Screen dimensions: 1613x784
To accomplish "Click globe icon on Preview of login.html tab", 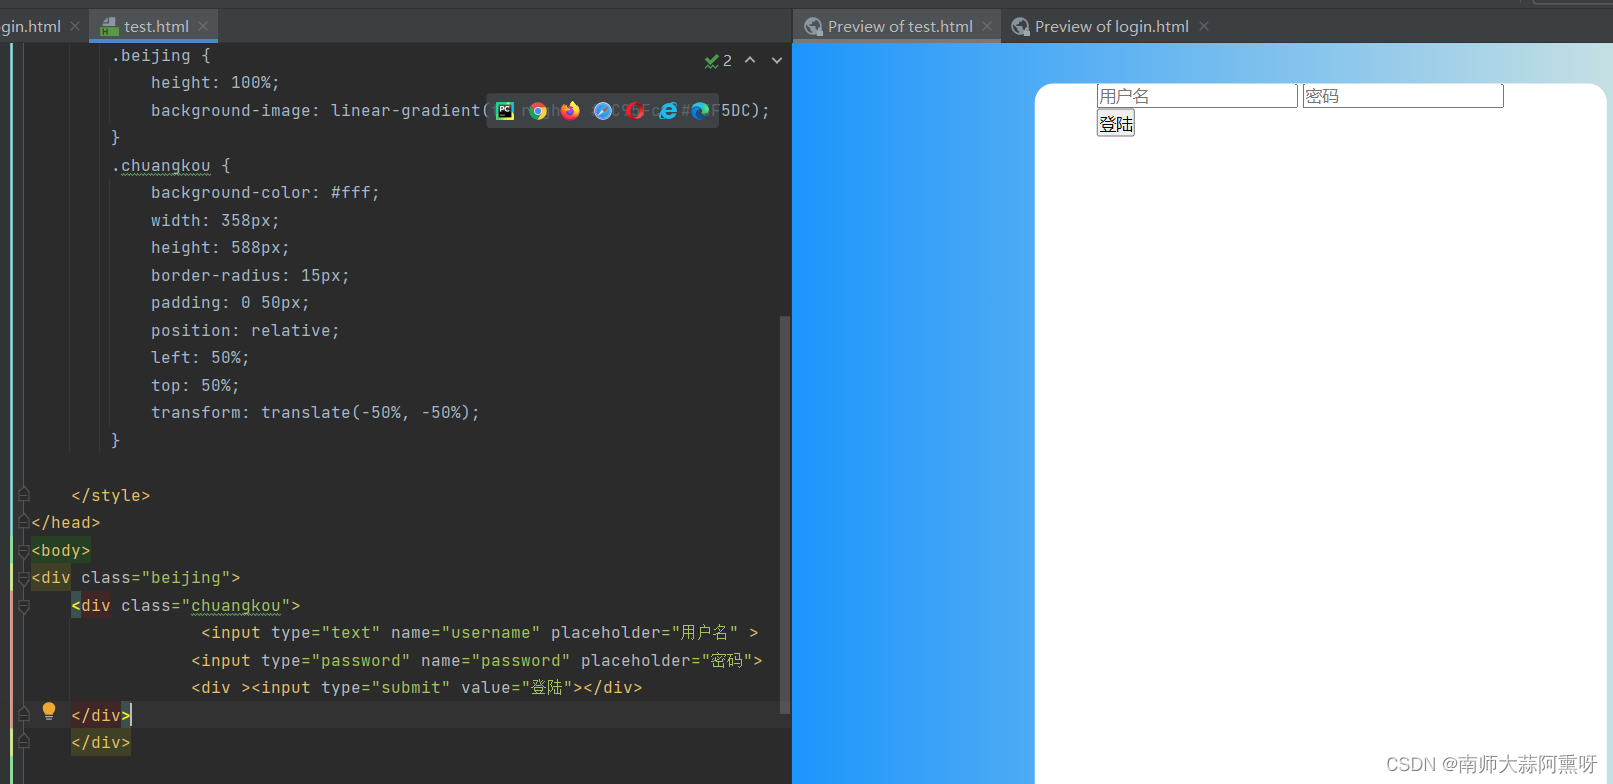I will [x=1020, y=27].
